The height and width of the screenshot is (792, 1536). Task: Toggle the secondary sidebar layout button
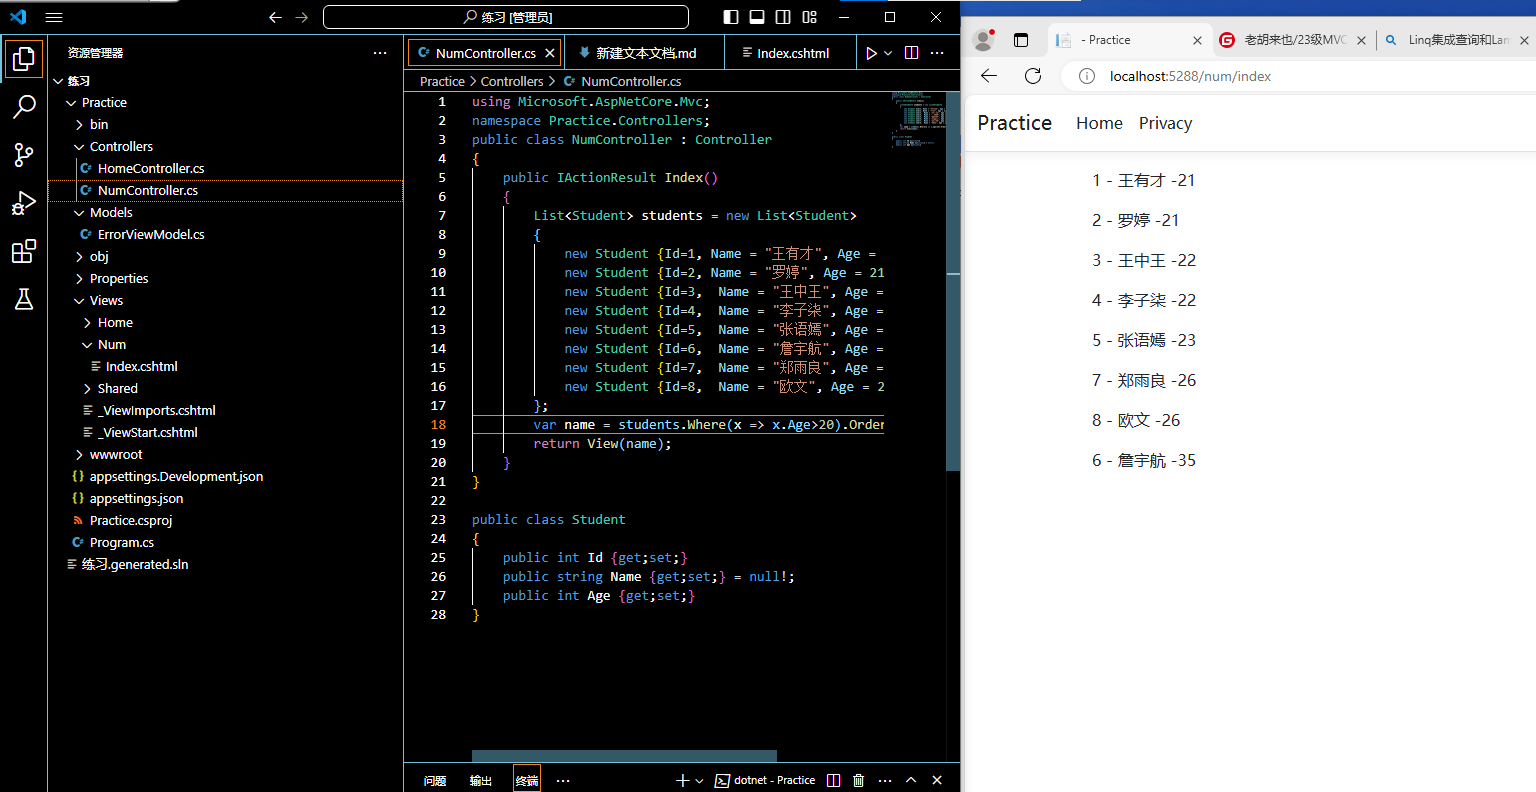pos(783,17)
